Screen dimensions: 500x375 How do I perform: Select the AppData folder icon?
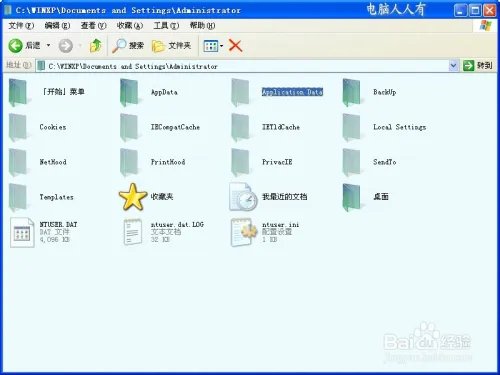coord(130,92)
